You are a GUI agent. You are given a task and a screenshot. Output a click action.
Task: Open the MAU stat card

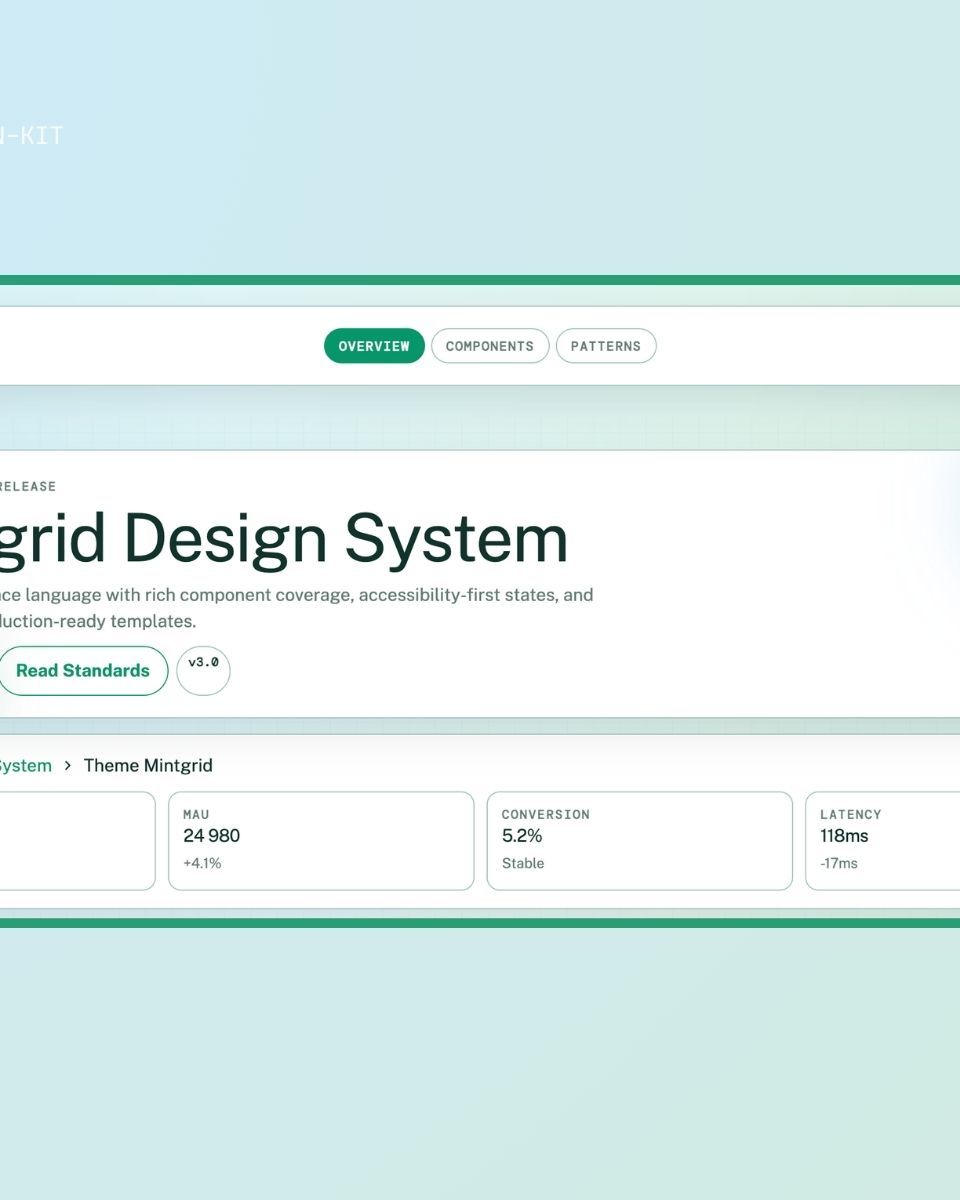coord(321,841)
